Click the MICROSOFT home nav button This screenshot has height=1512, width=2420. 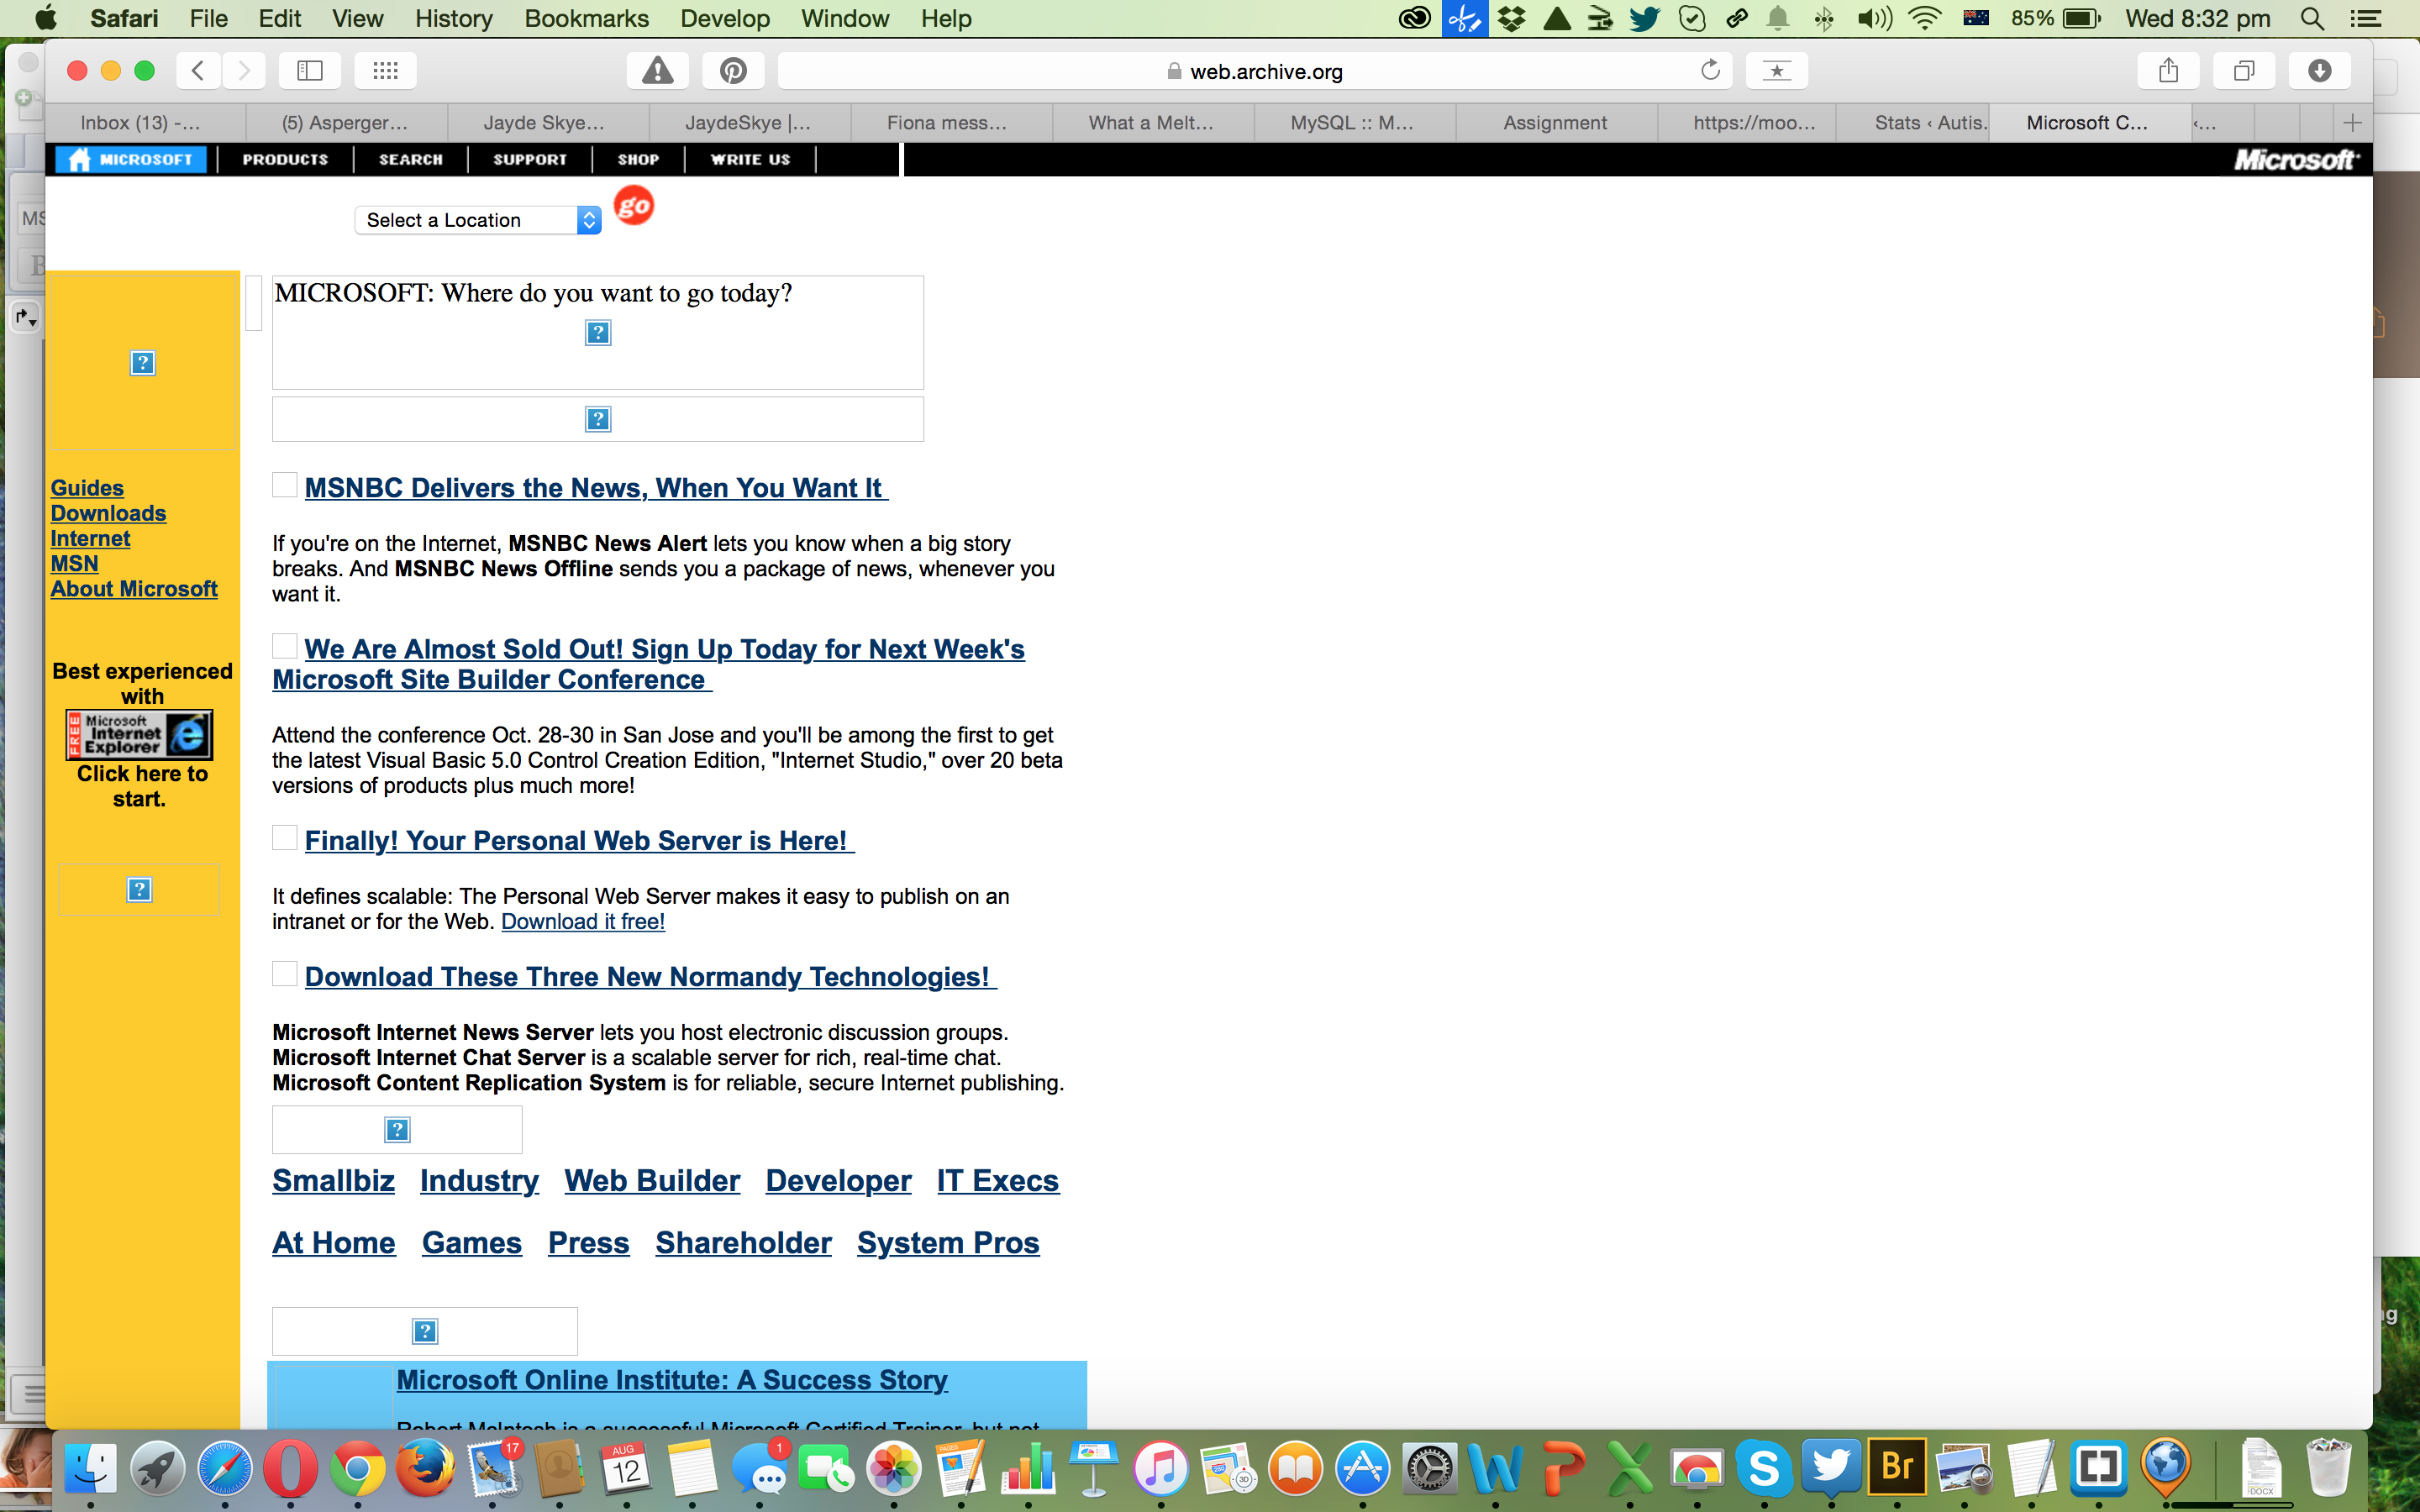coord(131,159)
